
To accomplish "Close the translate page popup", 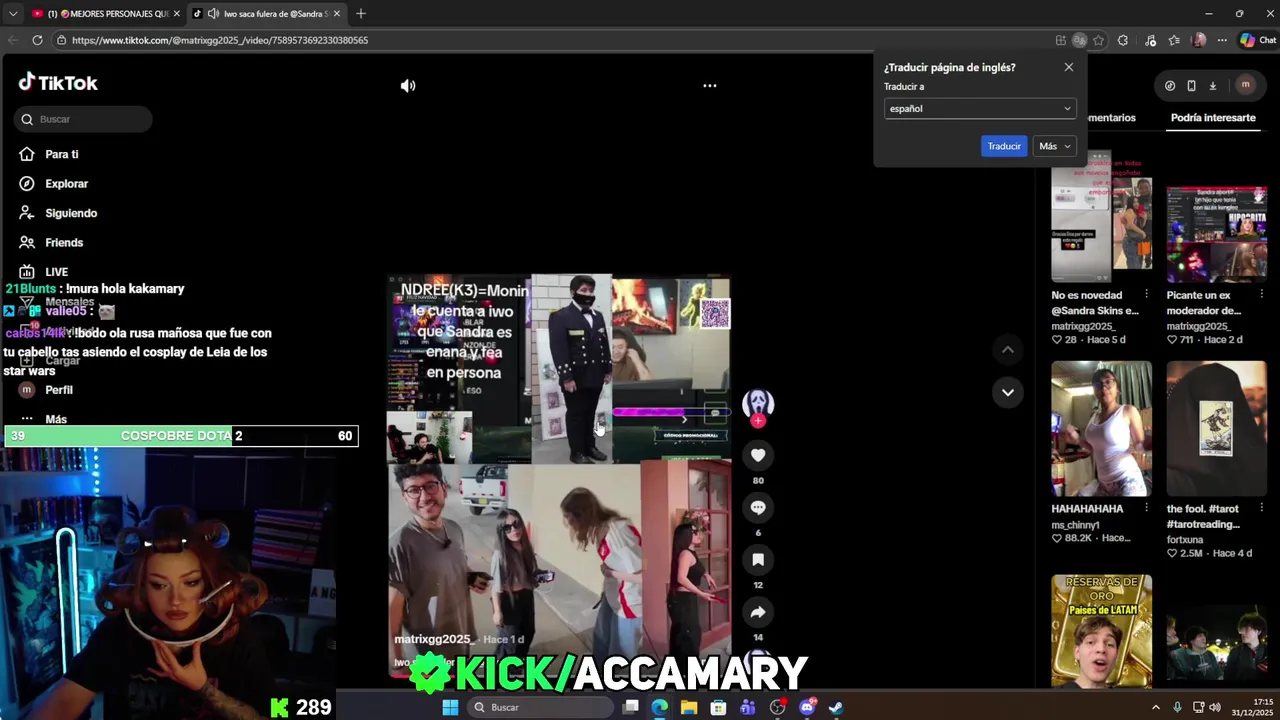I will click(x=1068, y=67).
